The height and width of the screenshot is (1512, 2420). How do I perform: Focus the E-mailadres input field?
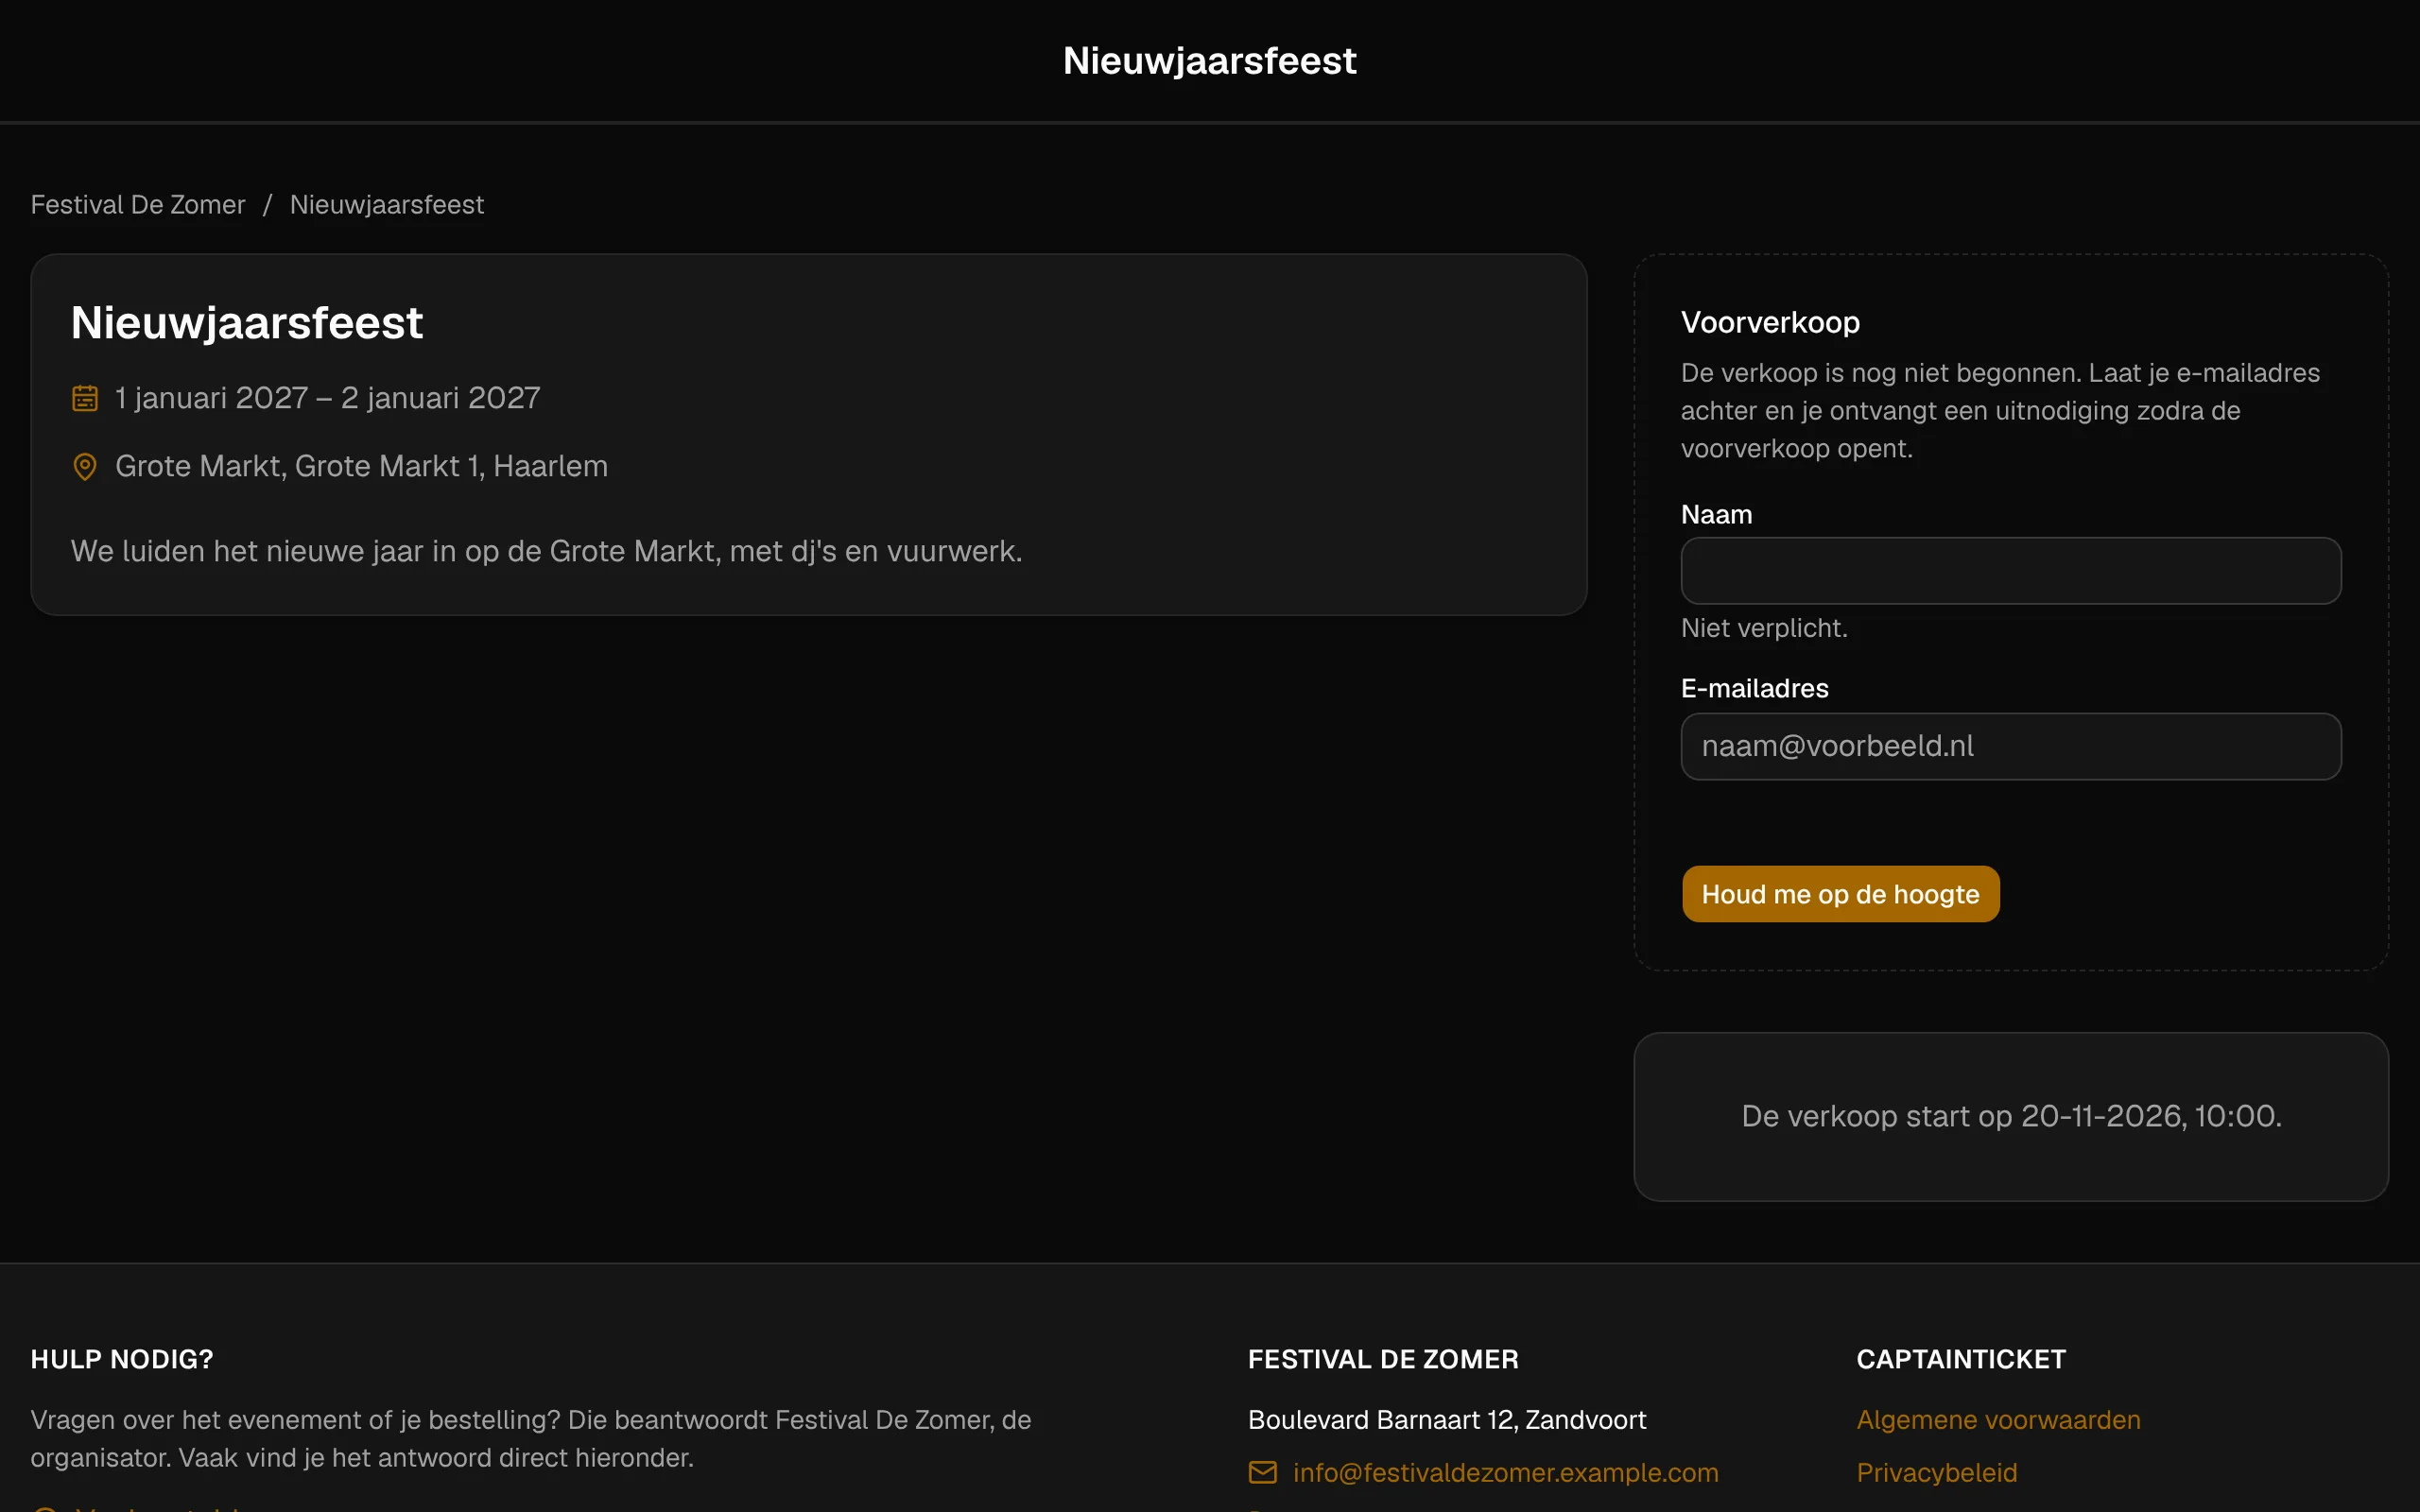(x=2011, y=746)
